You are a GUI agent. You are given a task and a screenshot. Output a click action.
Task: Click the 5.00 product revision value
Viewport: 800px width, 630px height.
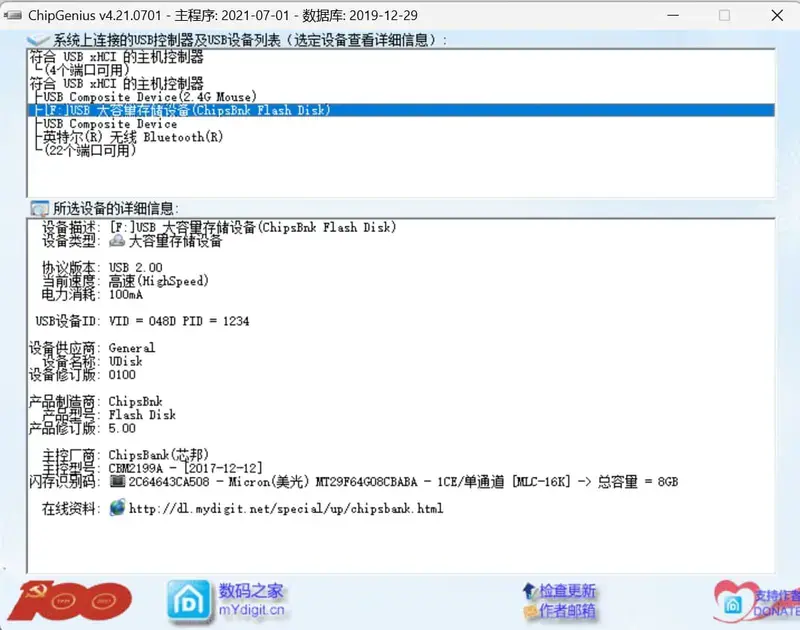[122, 428]
